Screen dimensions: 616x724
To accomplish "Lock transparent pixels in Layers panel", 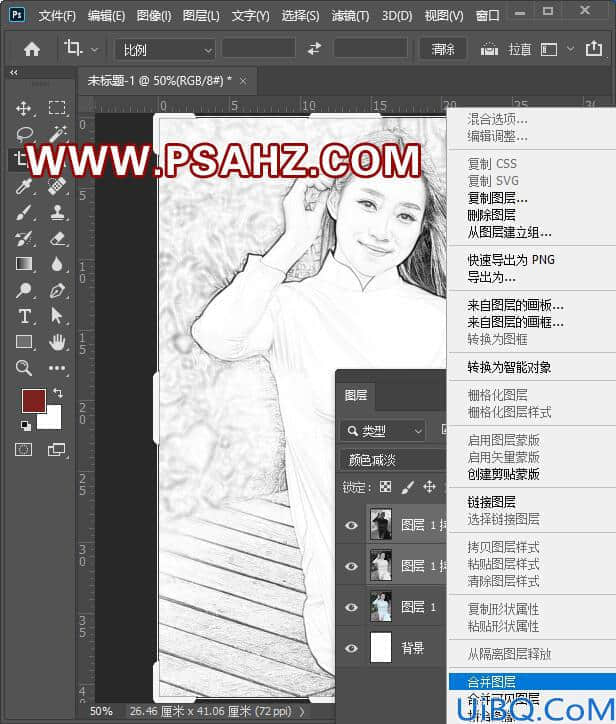I will coord(385,487).
